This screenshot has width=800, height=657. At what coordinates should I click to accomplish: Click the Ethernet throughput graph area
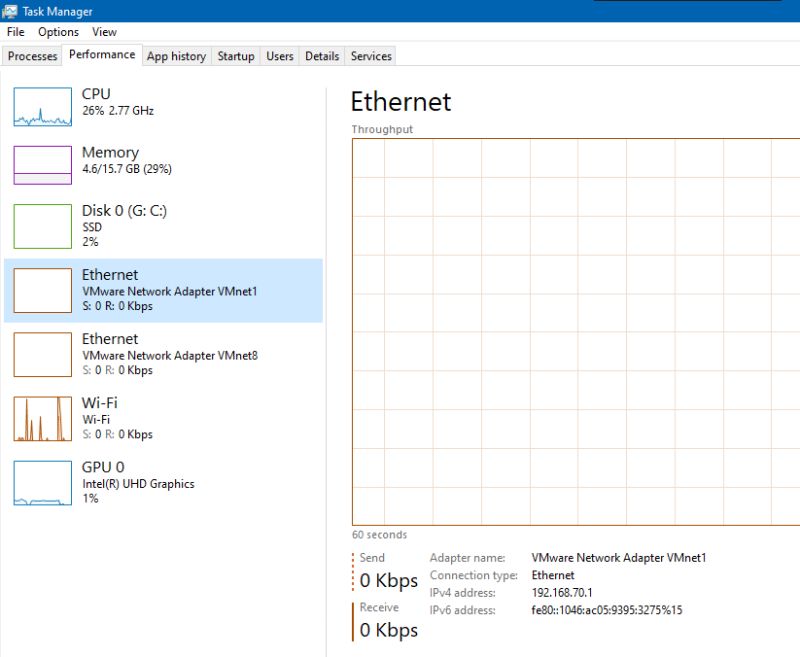570,330
